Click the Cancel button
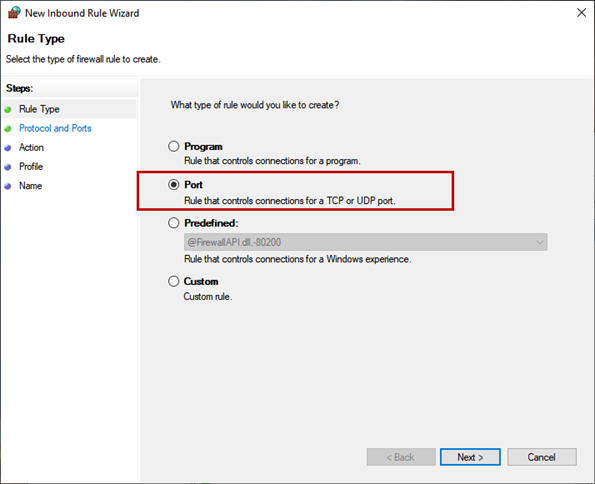The image size is (595, 484). tap(541, 457)
